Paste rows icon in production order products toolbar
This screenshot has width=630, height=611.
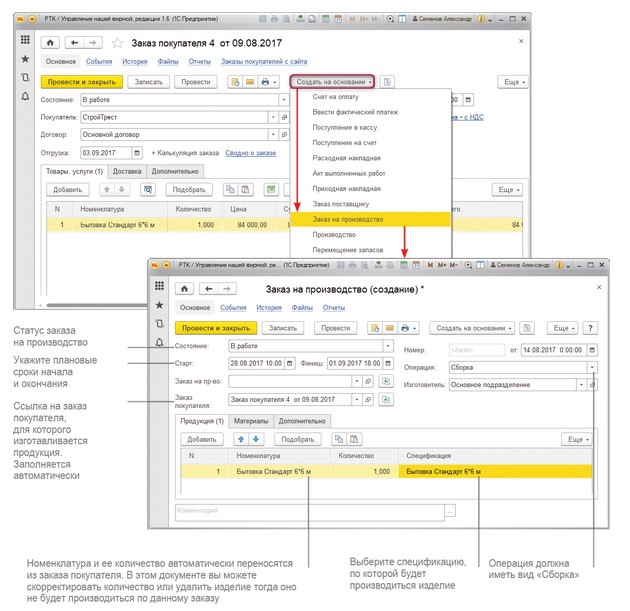pos(354,439)
